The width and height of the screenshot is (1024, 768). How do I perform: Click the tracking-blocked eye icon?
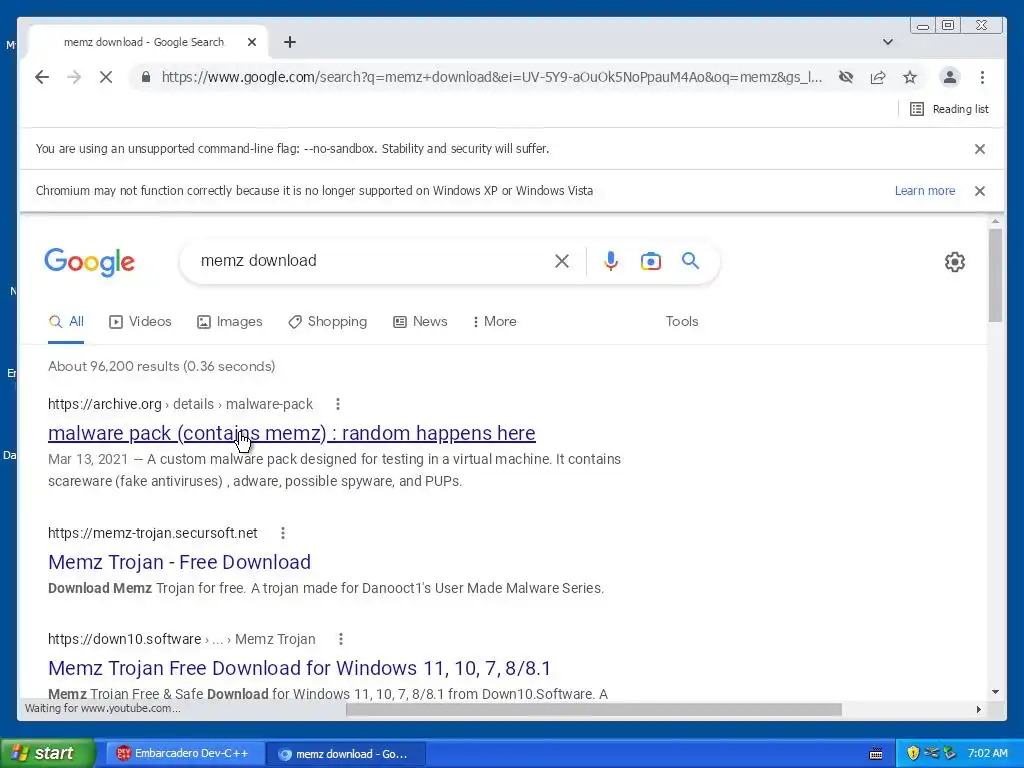[x=846, y=77]
